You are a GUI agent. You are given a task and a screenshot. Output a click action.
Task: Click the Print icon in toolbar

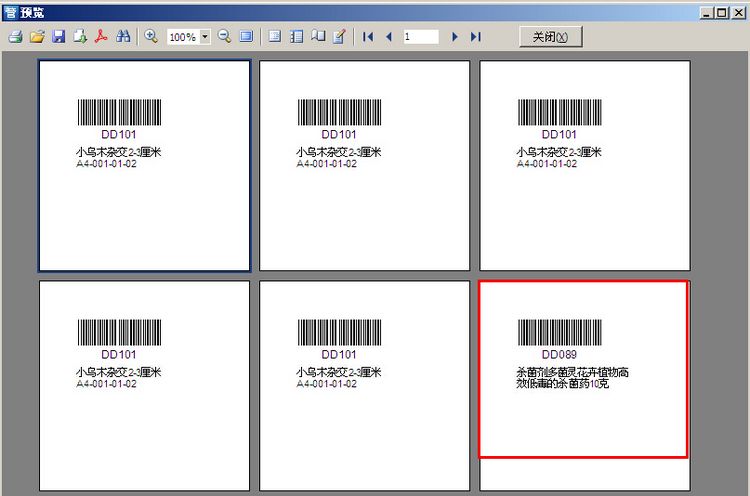pos(15,37)
